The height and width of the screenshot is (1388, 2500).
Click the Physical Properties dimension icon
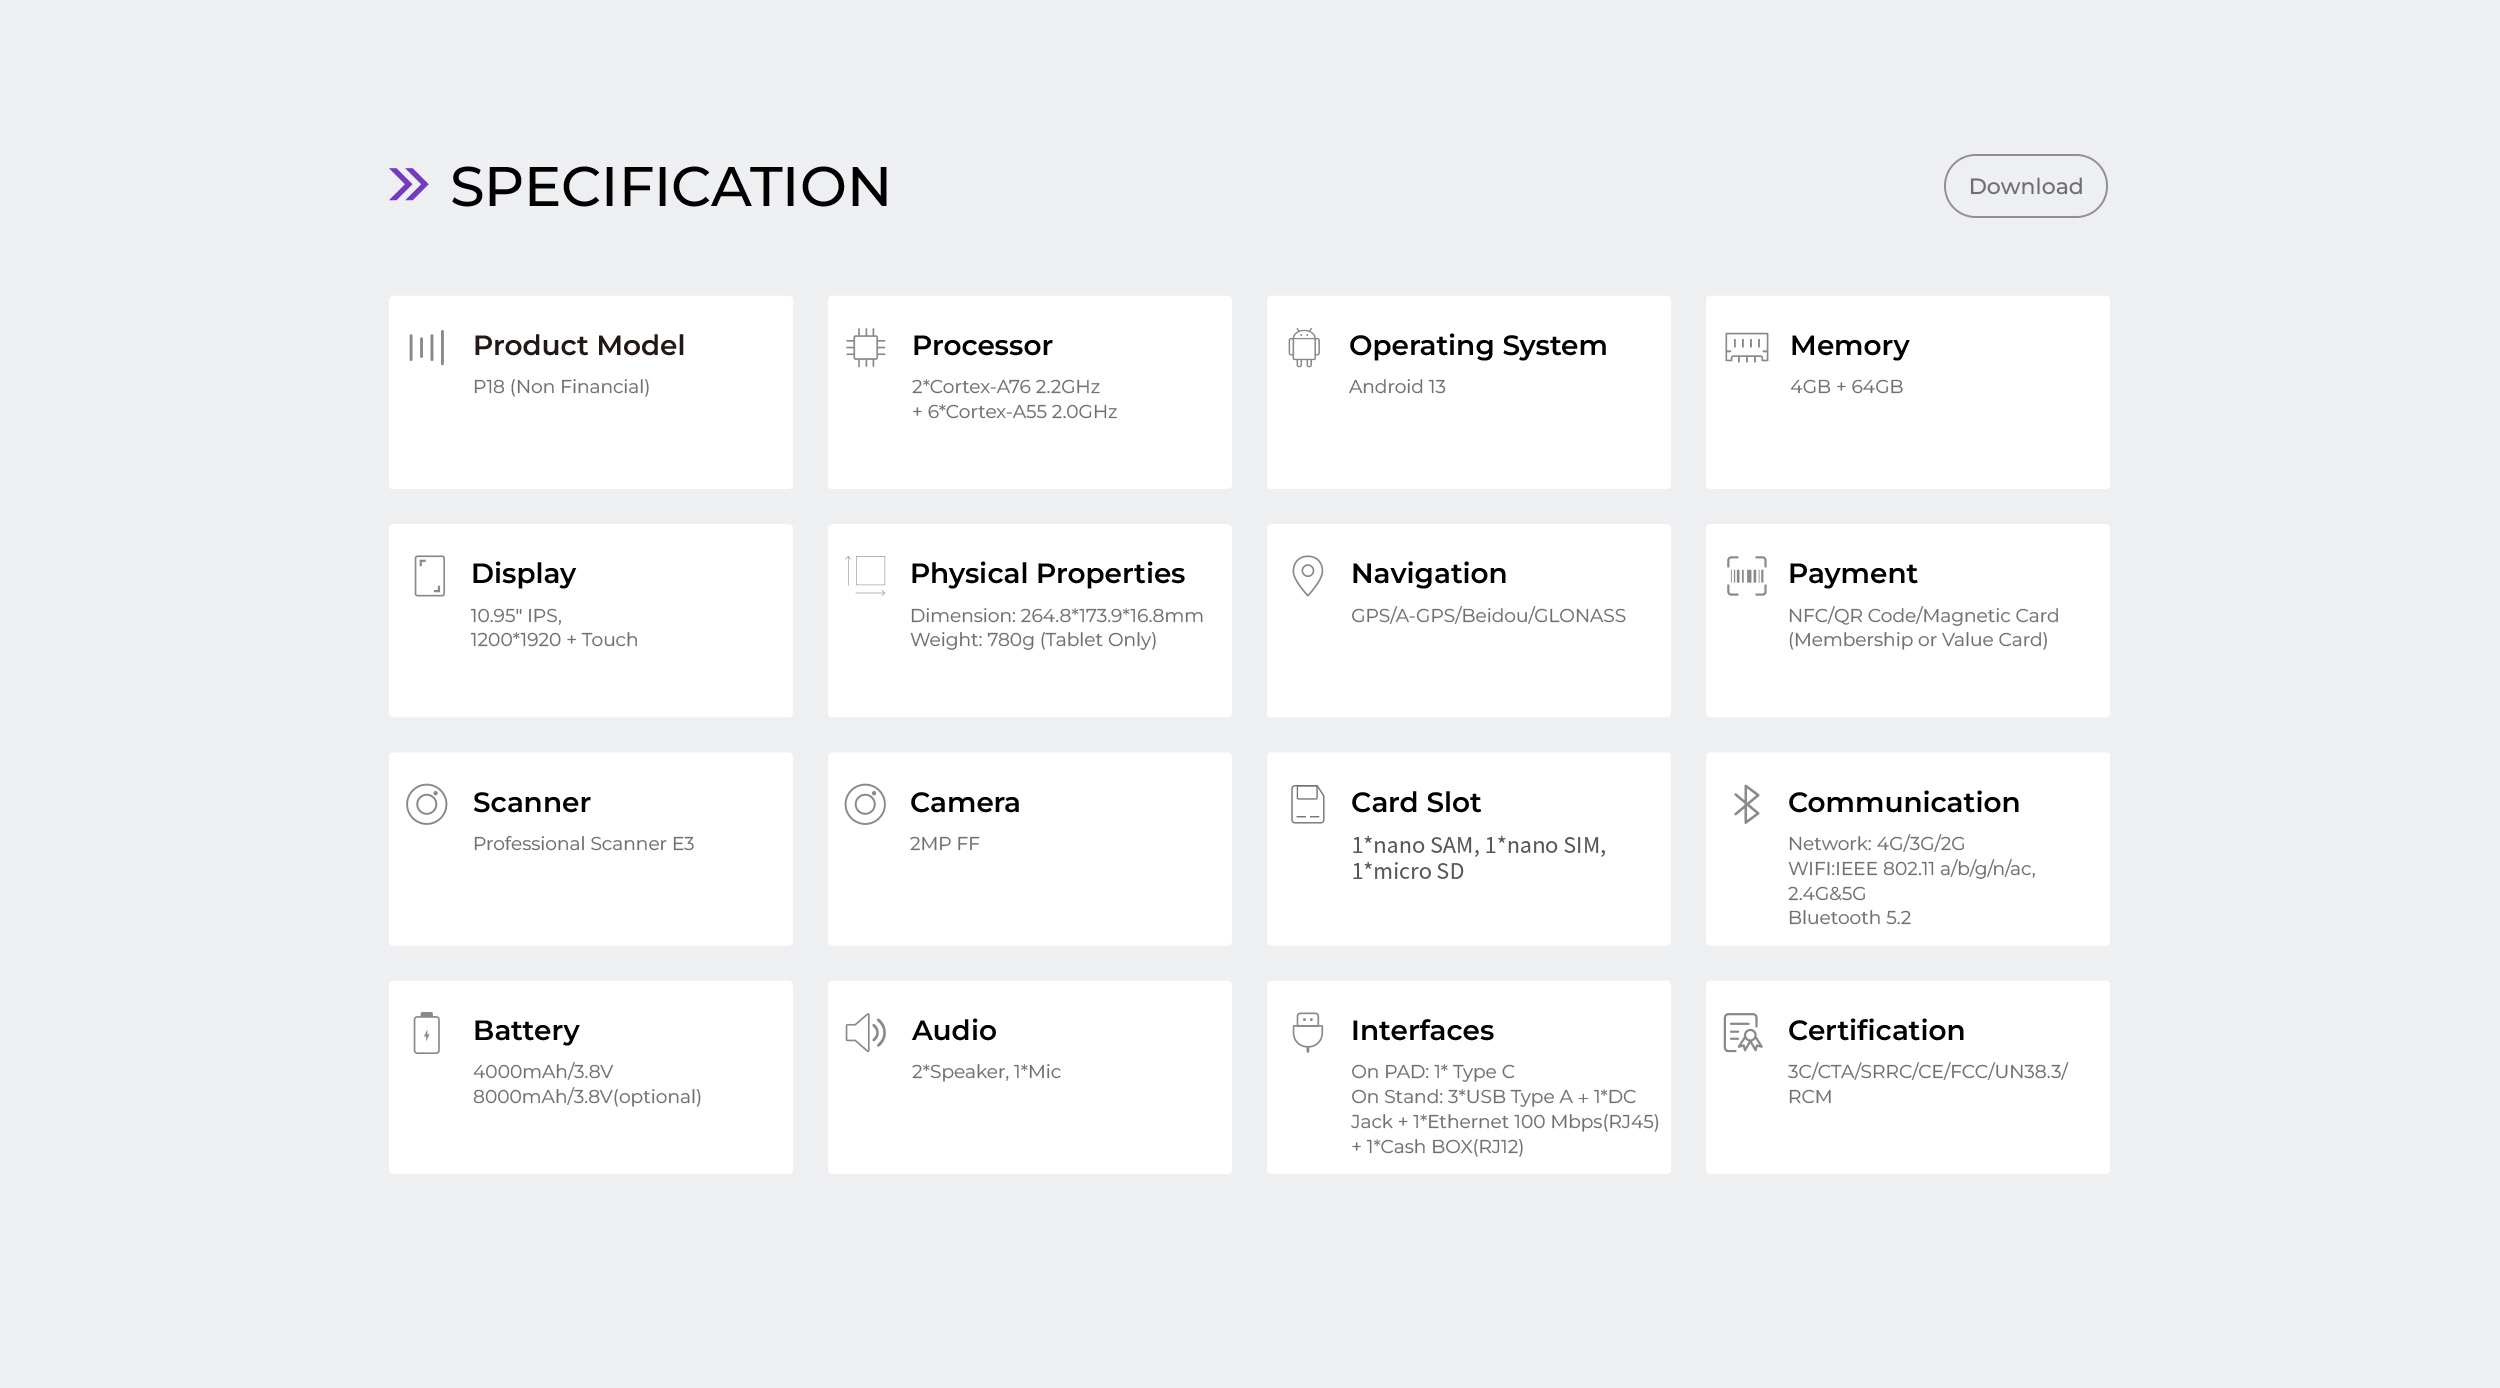pyautogui.click(x=866, y=576)
